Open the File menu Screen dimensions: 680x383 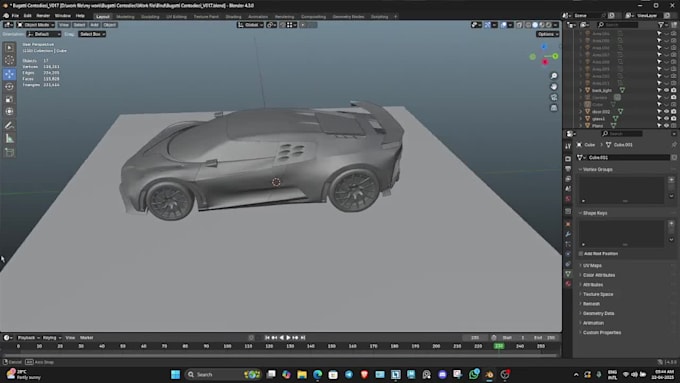tap(15, 16)
